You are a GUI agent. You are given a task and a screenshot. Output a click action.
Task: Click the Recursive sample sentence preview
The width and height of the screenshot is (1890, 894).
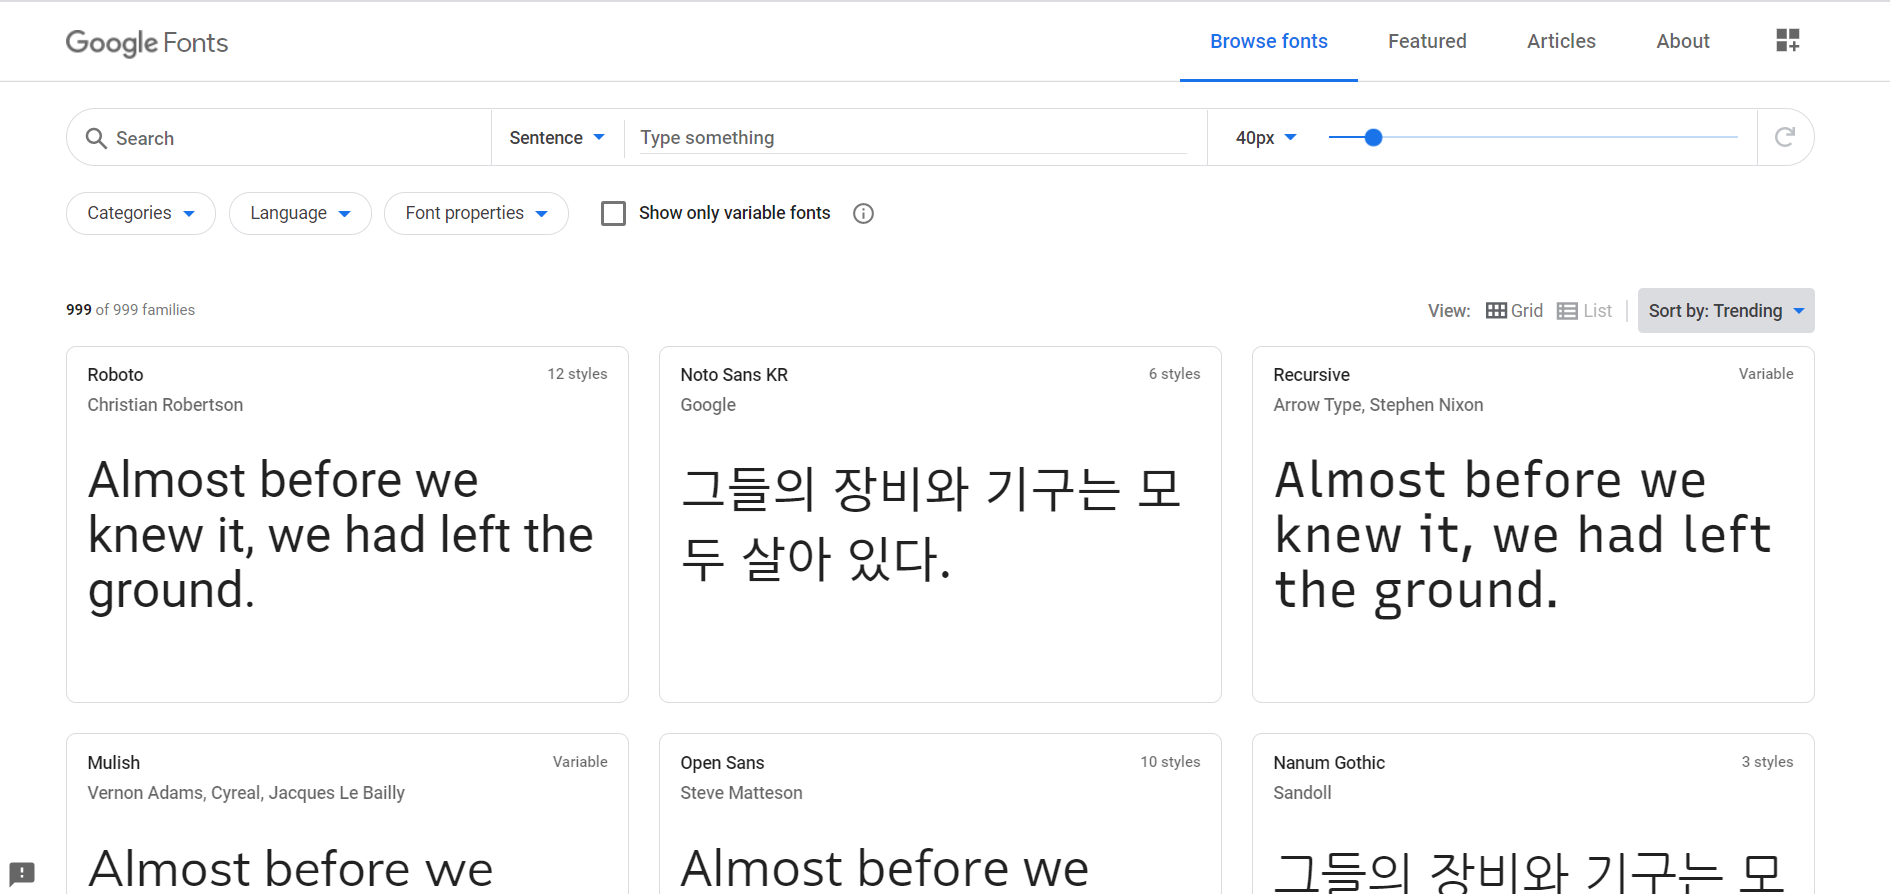coord(1523,535)
